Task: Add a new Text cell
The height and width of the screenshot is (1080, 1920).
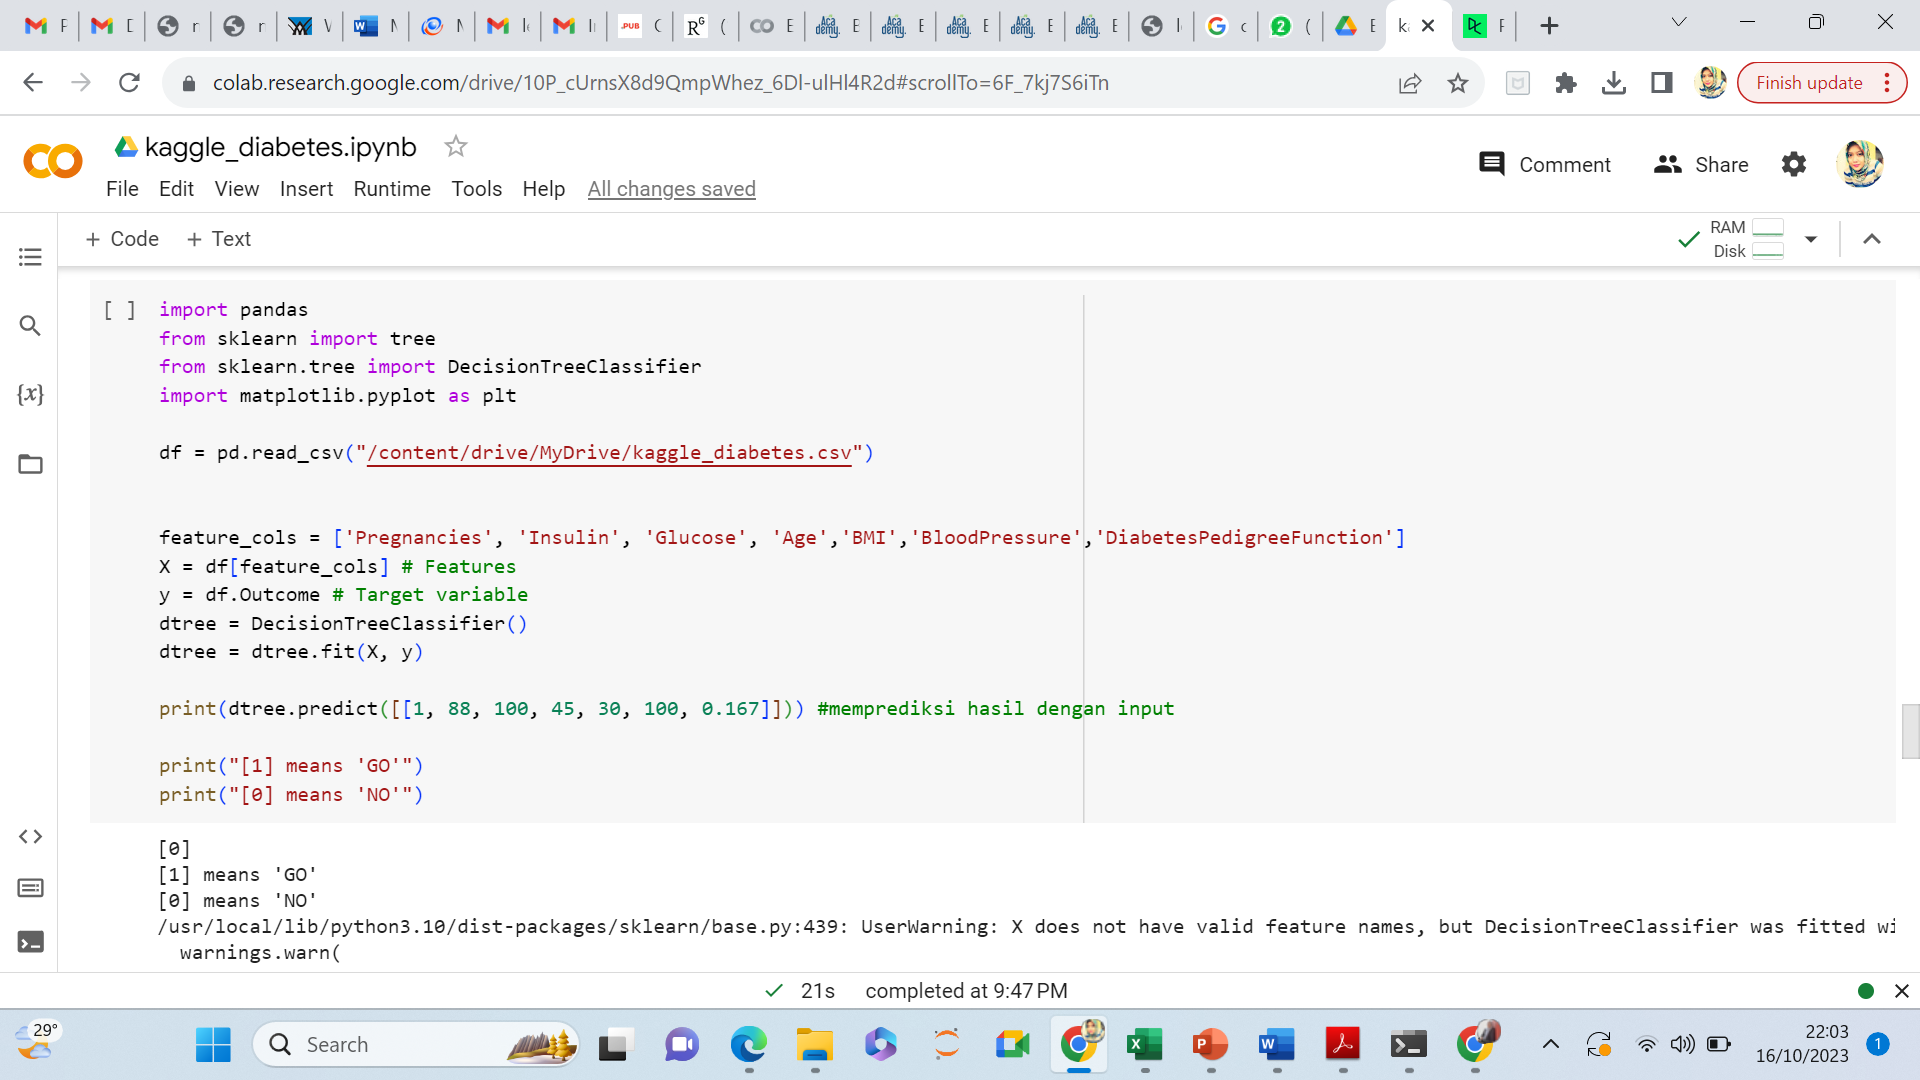Action: 218,239
